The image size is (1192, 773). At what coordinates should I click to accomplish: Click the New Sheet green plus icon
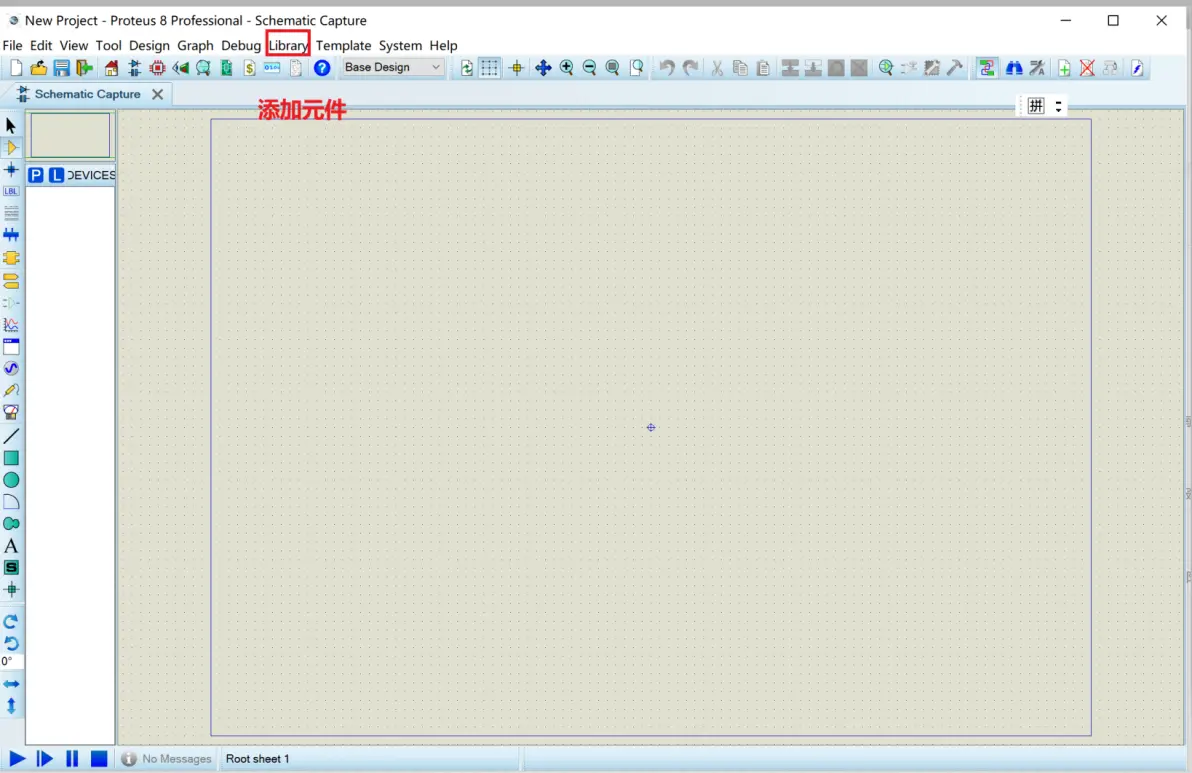[x=1064, y=68]
